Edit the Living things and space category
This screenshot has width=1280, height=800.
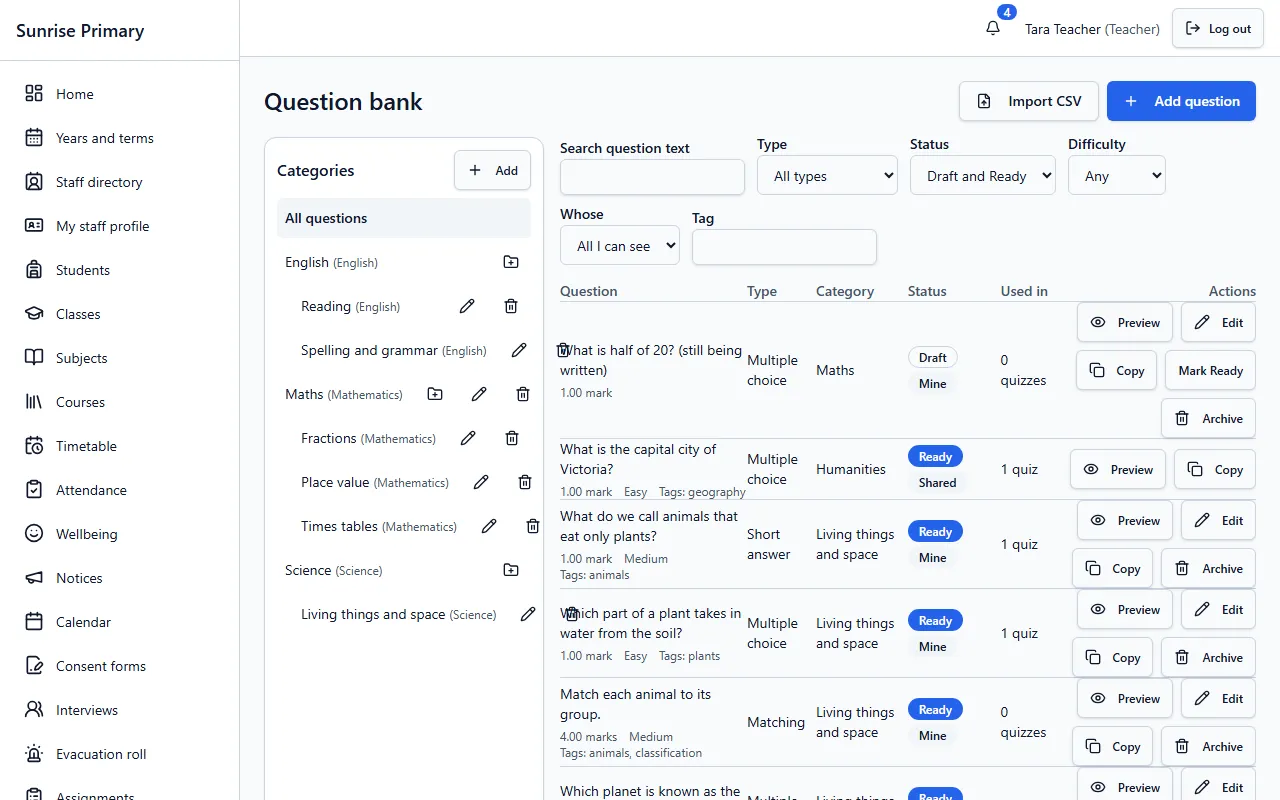[x=528, y=614]
